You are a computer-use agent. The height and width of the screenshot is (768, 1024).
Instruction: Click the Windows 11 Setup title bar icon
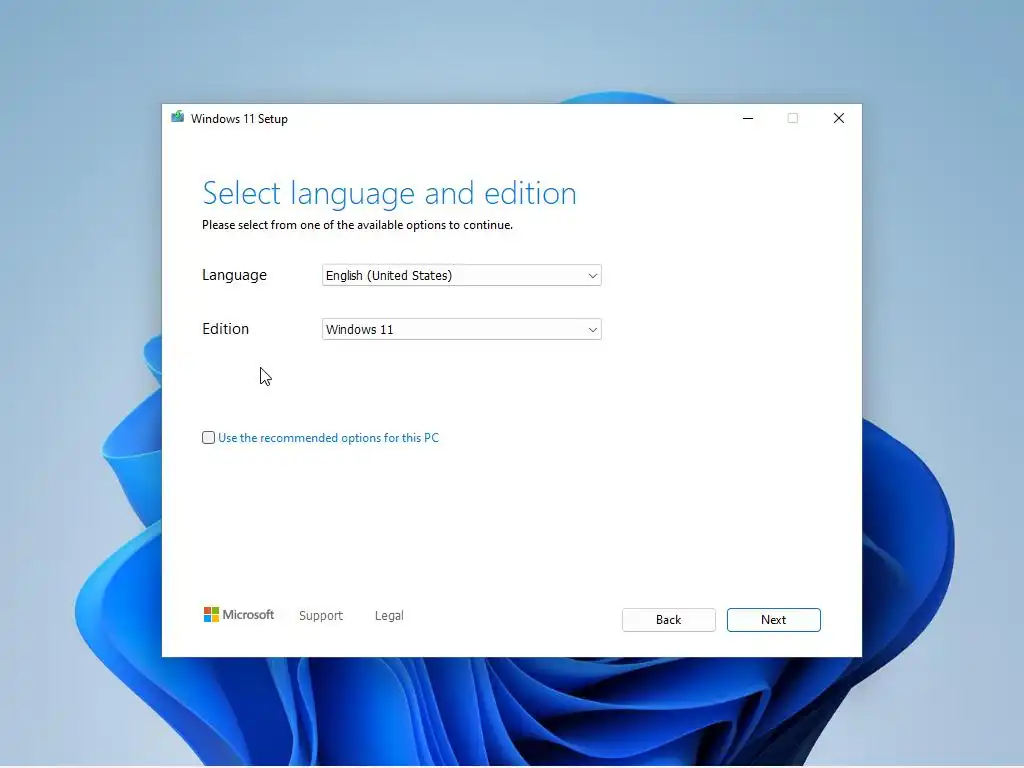tap(177, 118)
